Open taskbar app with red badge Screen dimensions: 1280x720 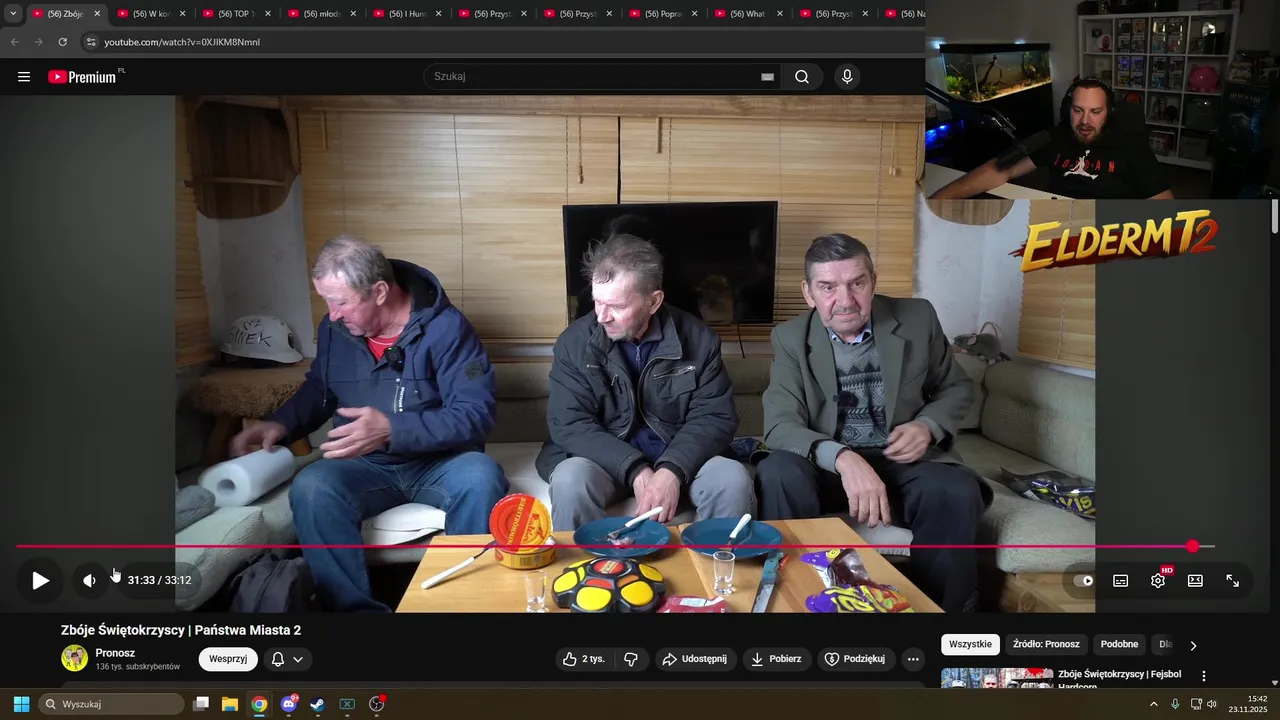tap(377, 704)
